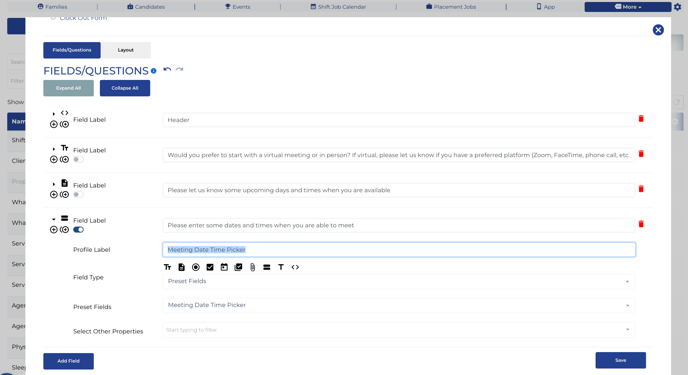Viewport: 688px width, 375px height.
Task: Open the More dropdown in top navigation
Action: pyautogui.click(x=627, y=7)
